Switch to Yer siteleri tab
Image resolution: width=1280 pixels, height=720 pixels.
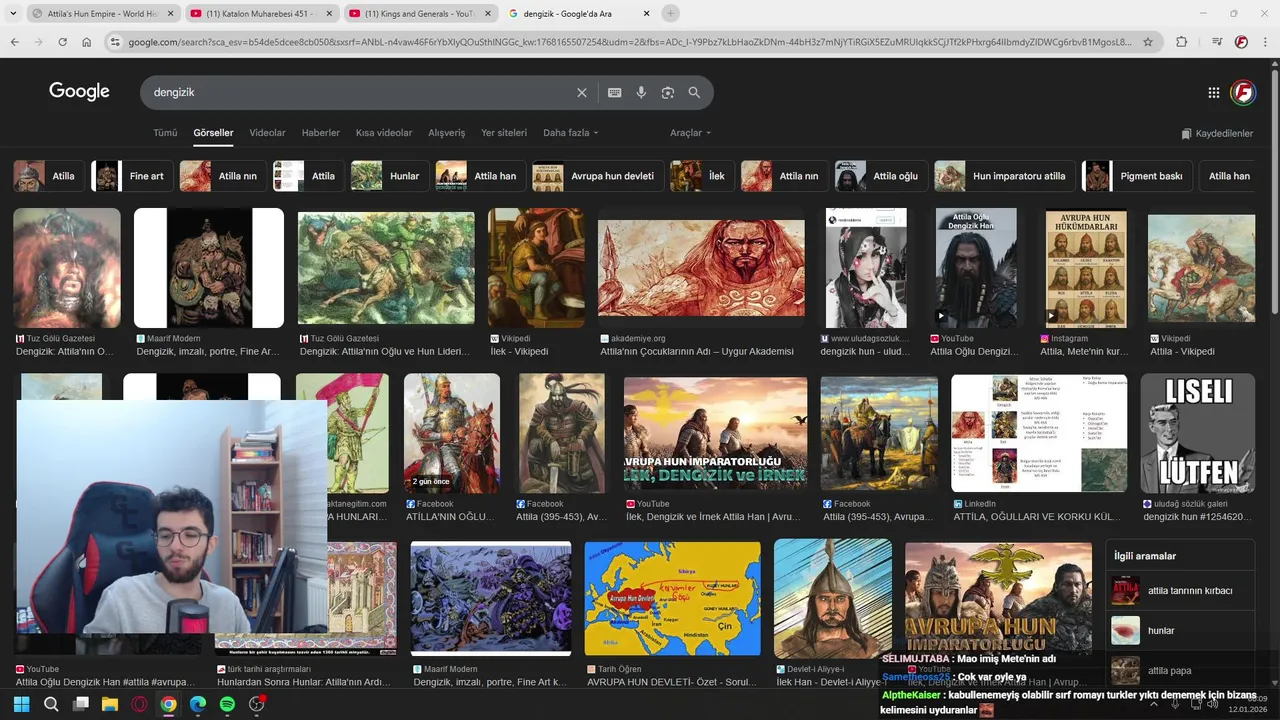point(504,133)
